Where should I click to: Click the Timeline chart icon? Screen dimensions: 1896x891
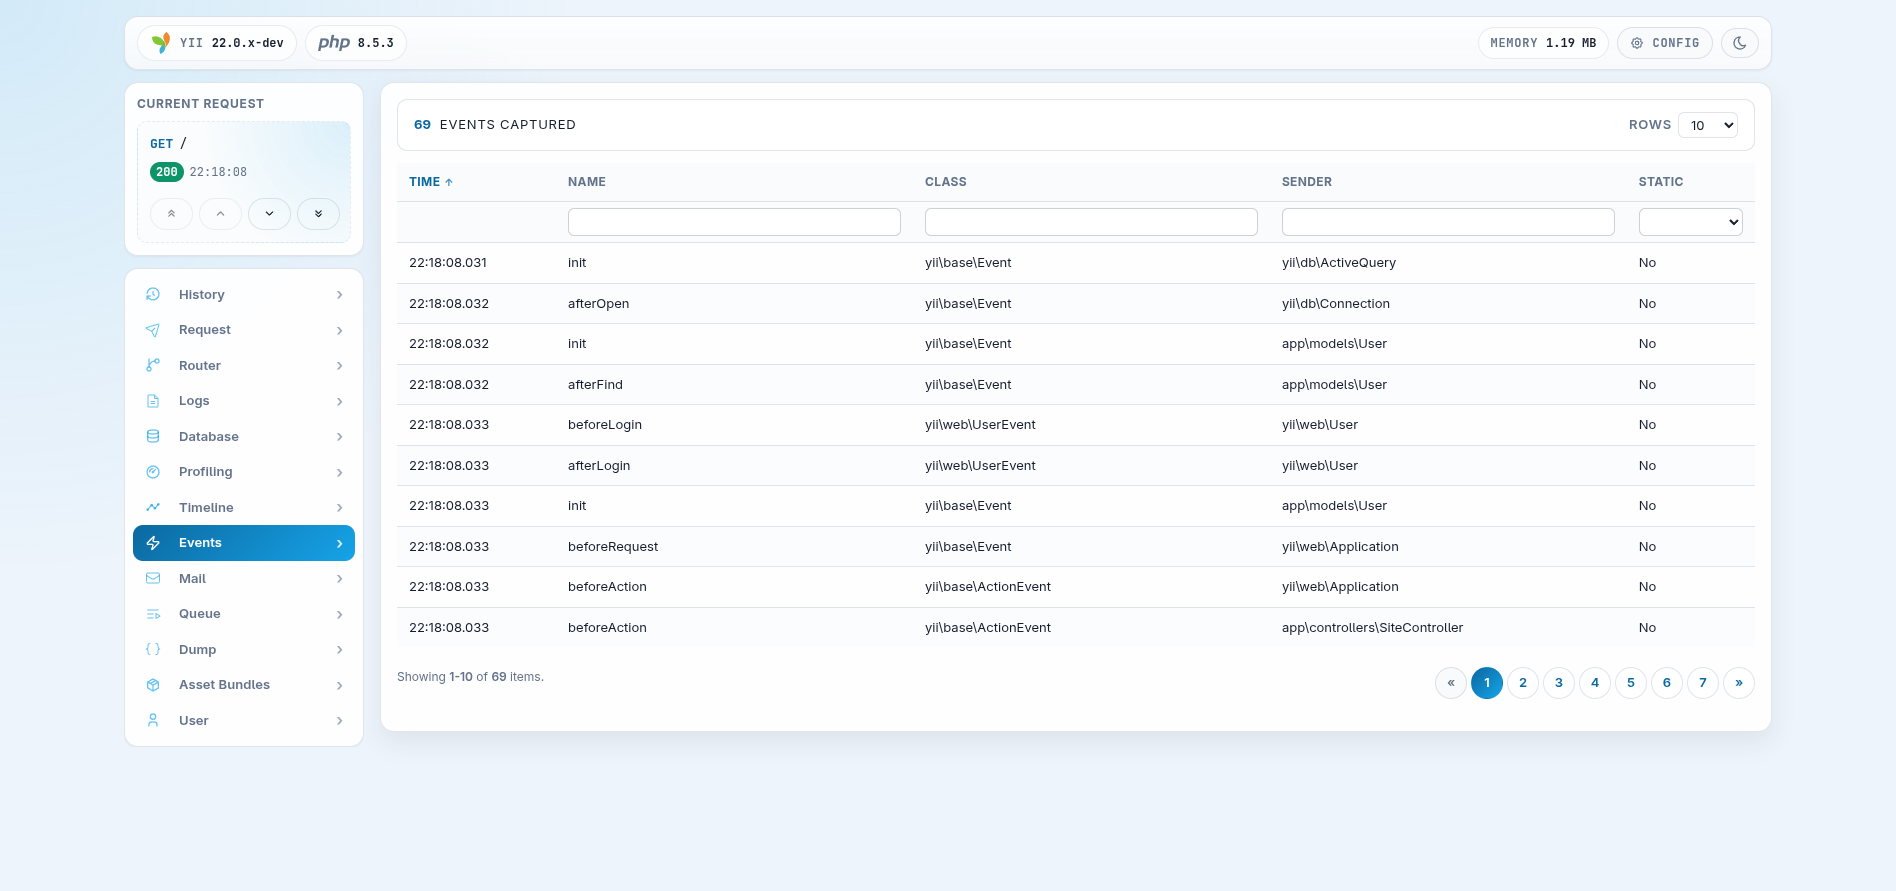pos(153,507)
